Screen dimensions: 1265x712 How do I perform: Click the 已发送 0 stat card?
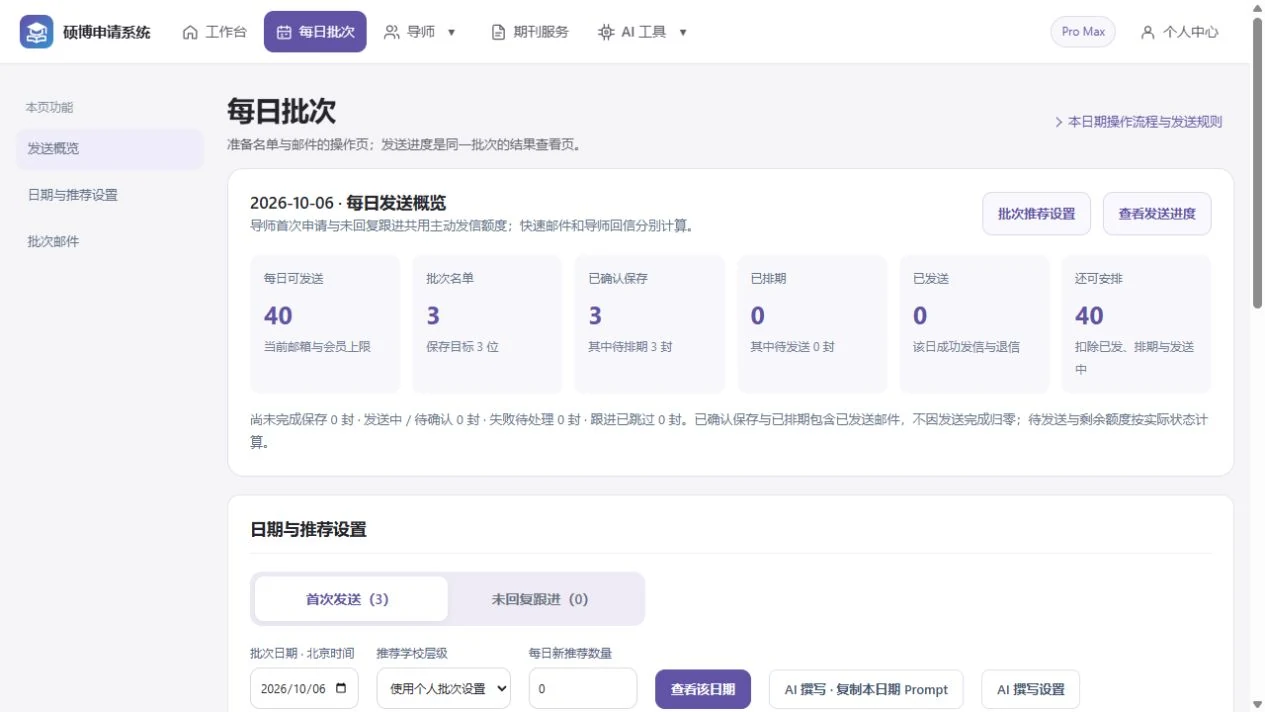coord(974,324)
